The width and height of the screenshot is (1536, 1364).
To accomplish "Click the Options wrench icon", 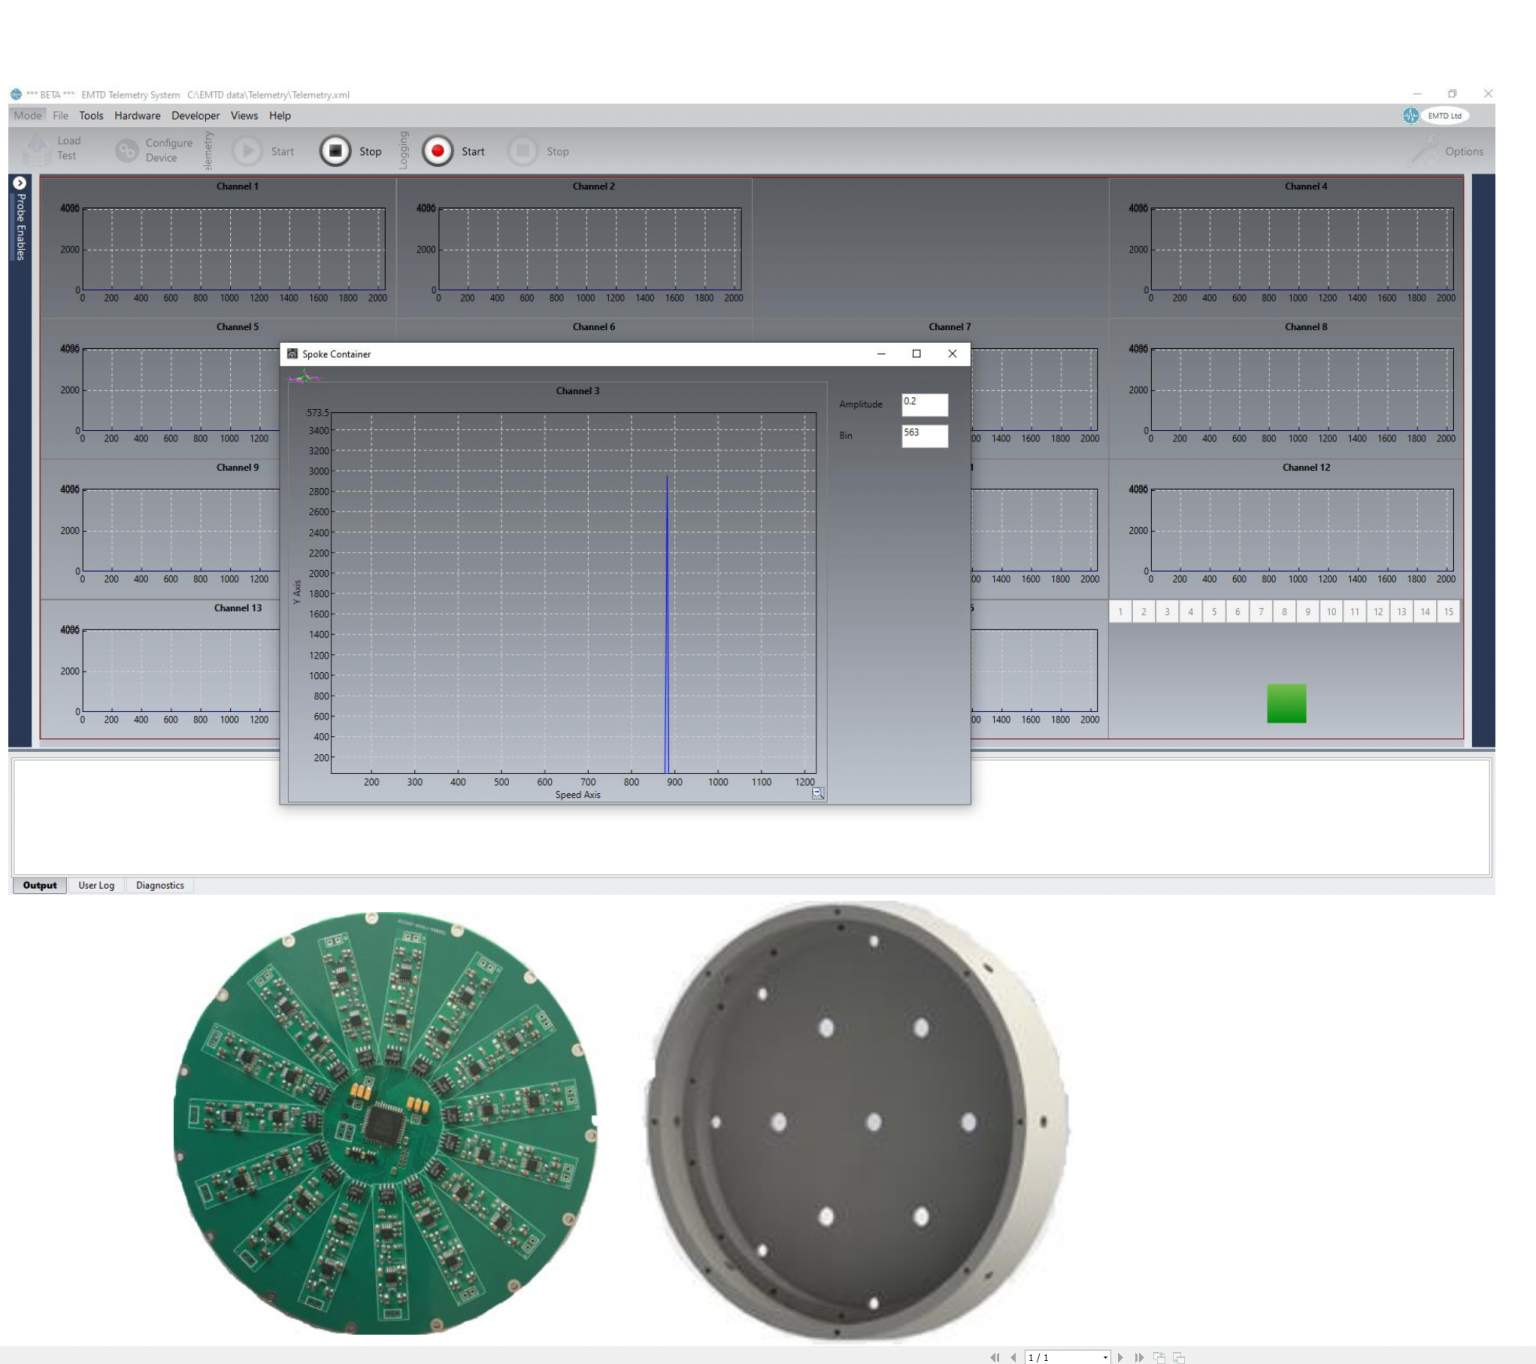I will click(x=1426, y=151).
